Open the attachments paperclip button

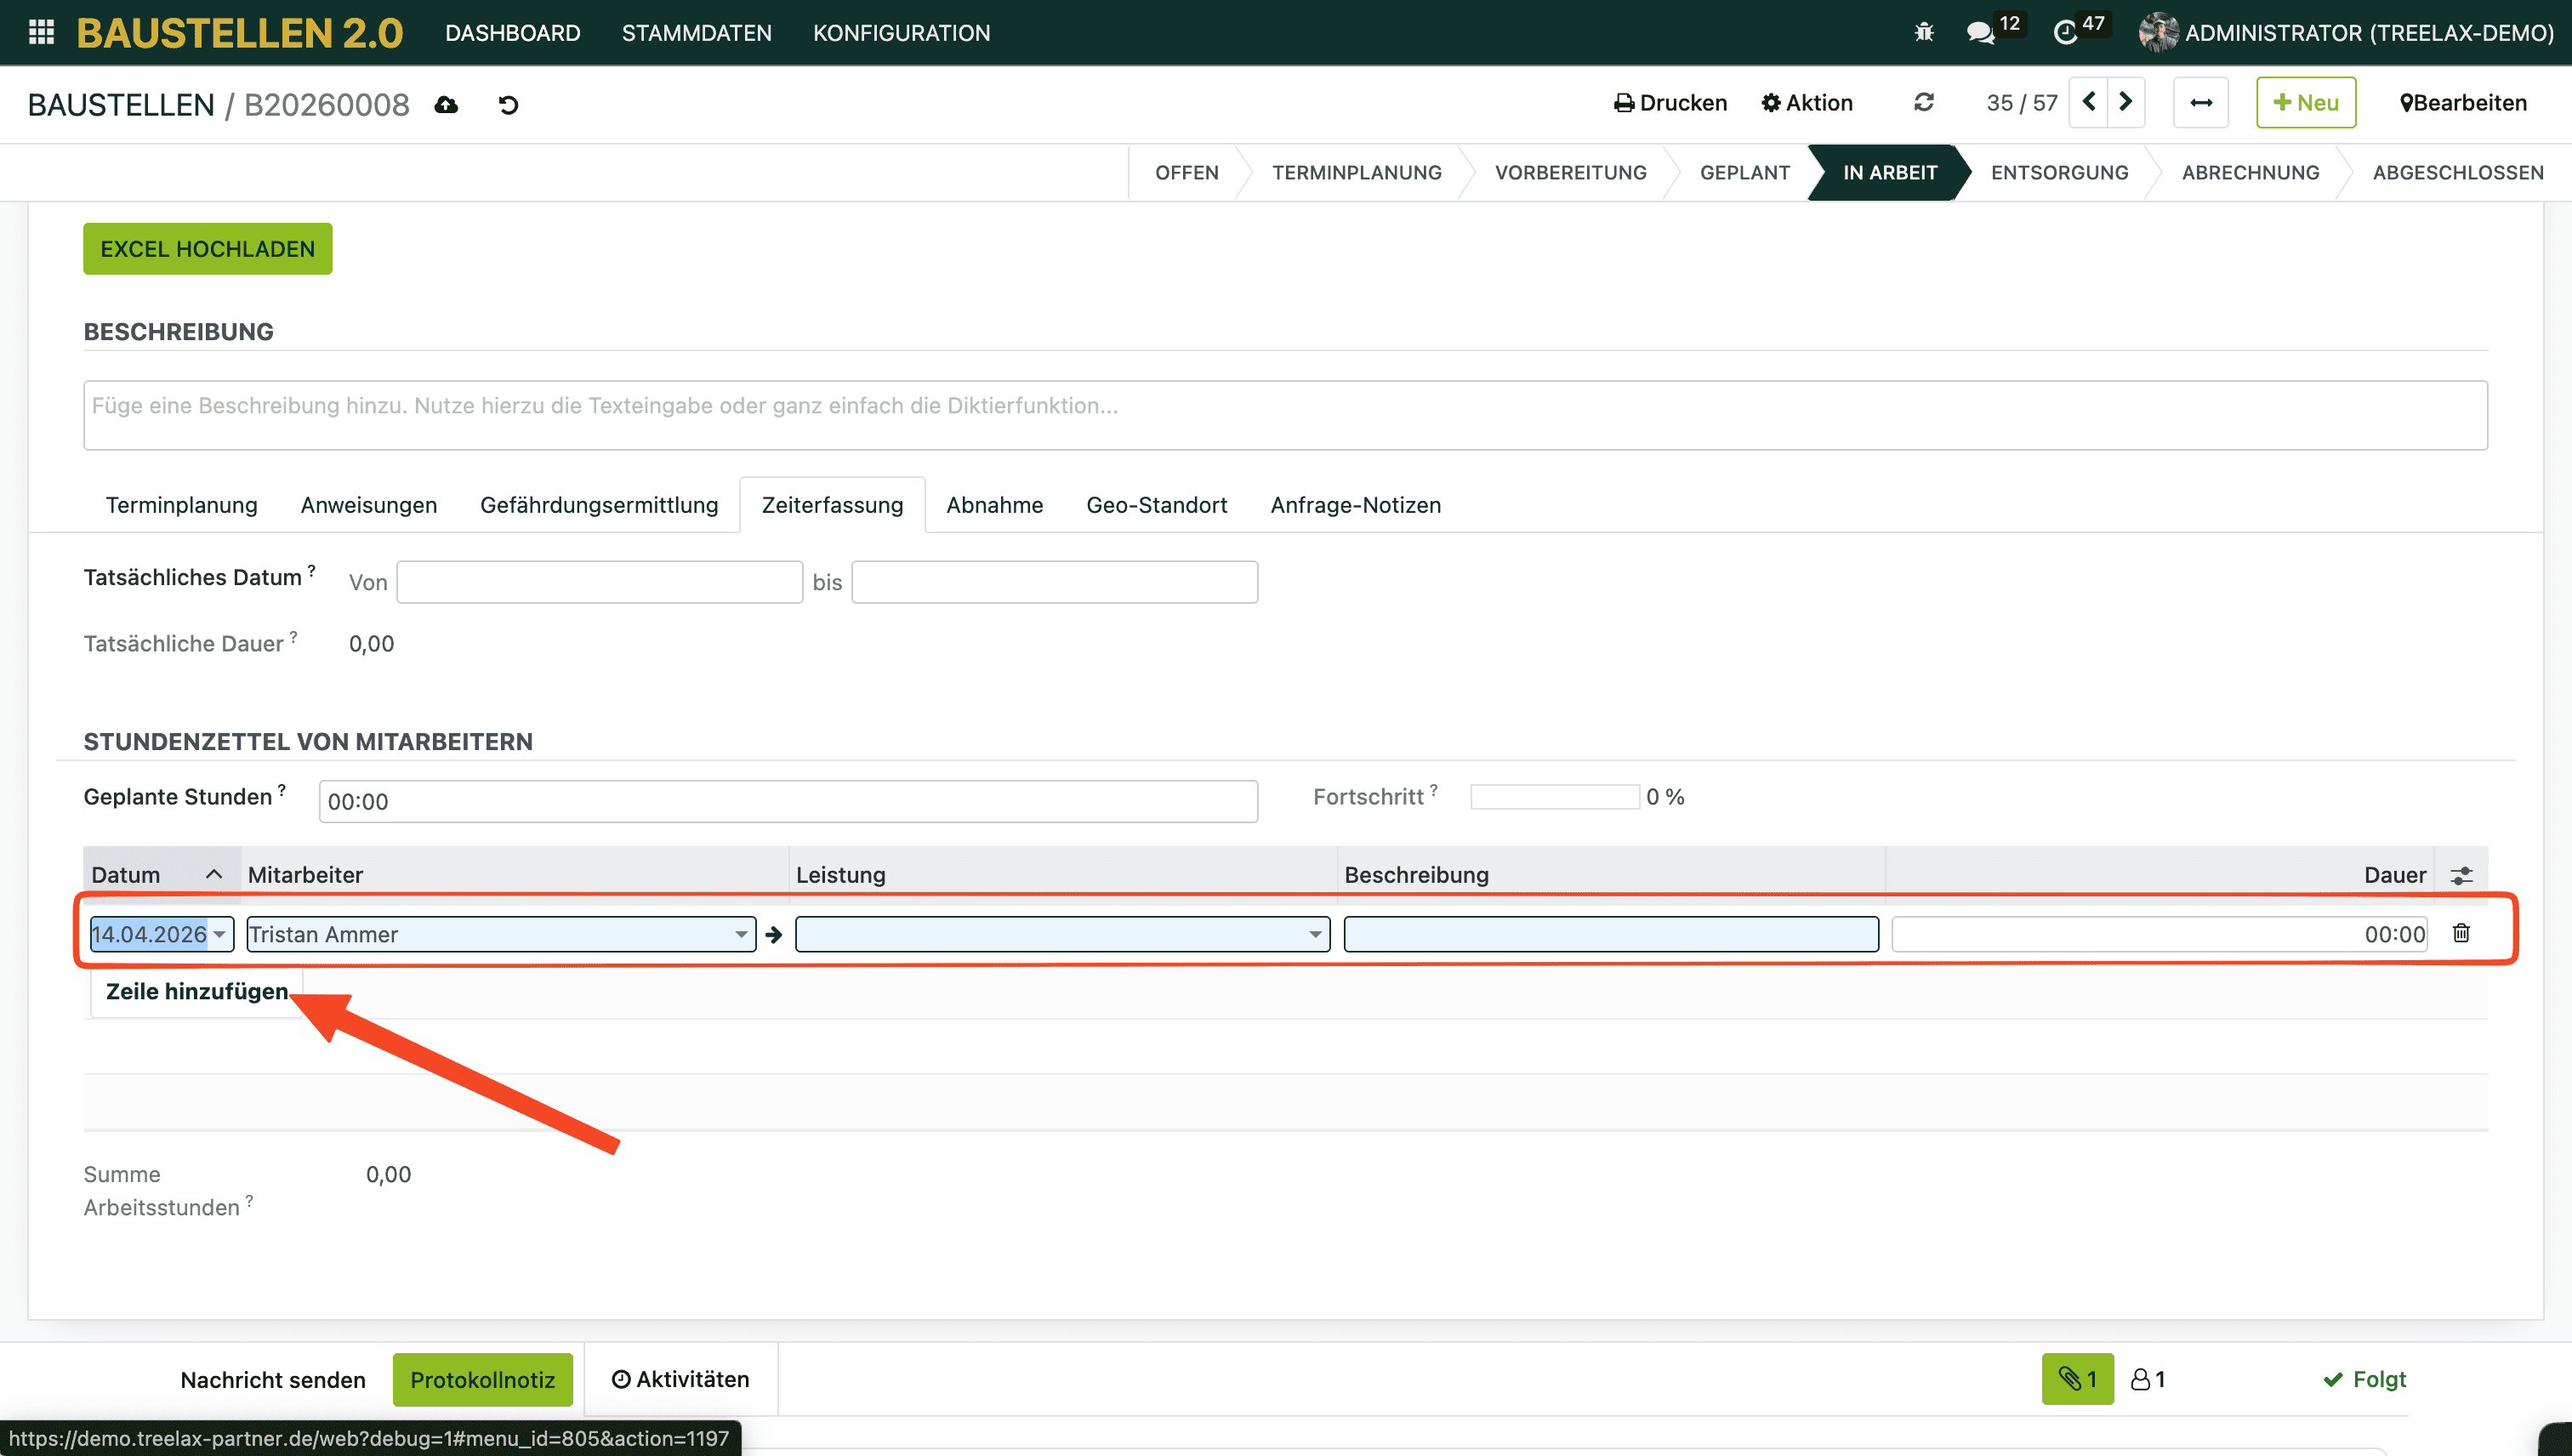(x=2077, y=1379)
